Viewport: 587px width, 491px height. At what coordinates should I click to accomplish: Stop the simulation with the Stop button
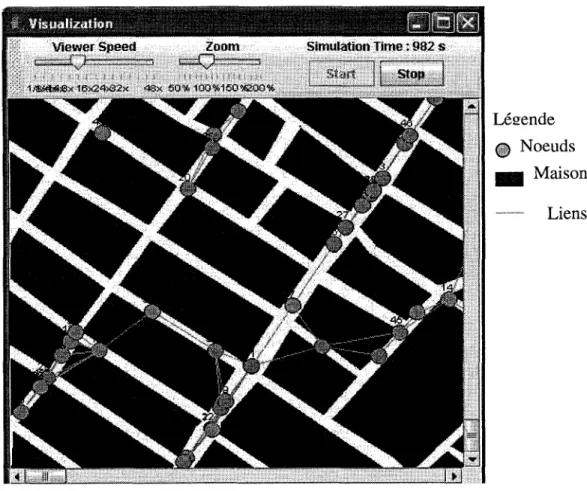tap(411, 73)
